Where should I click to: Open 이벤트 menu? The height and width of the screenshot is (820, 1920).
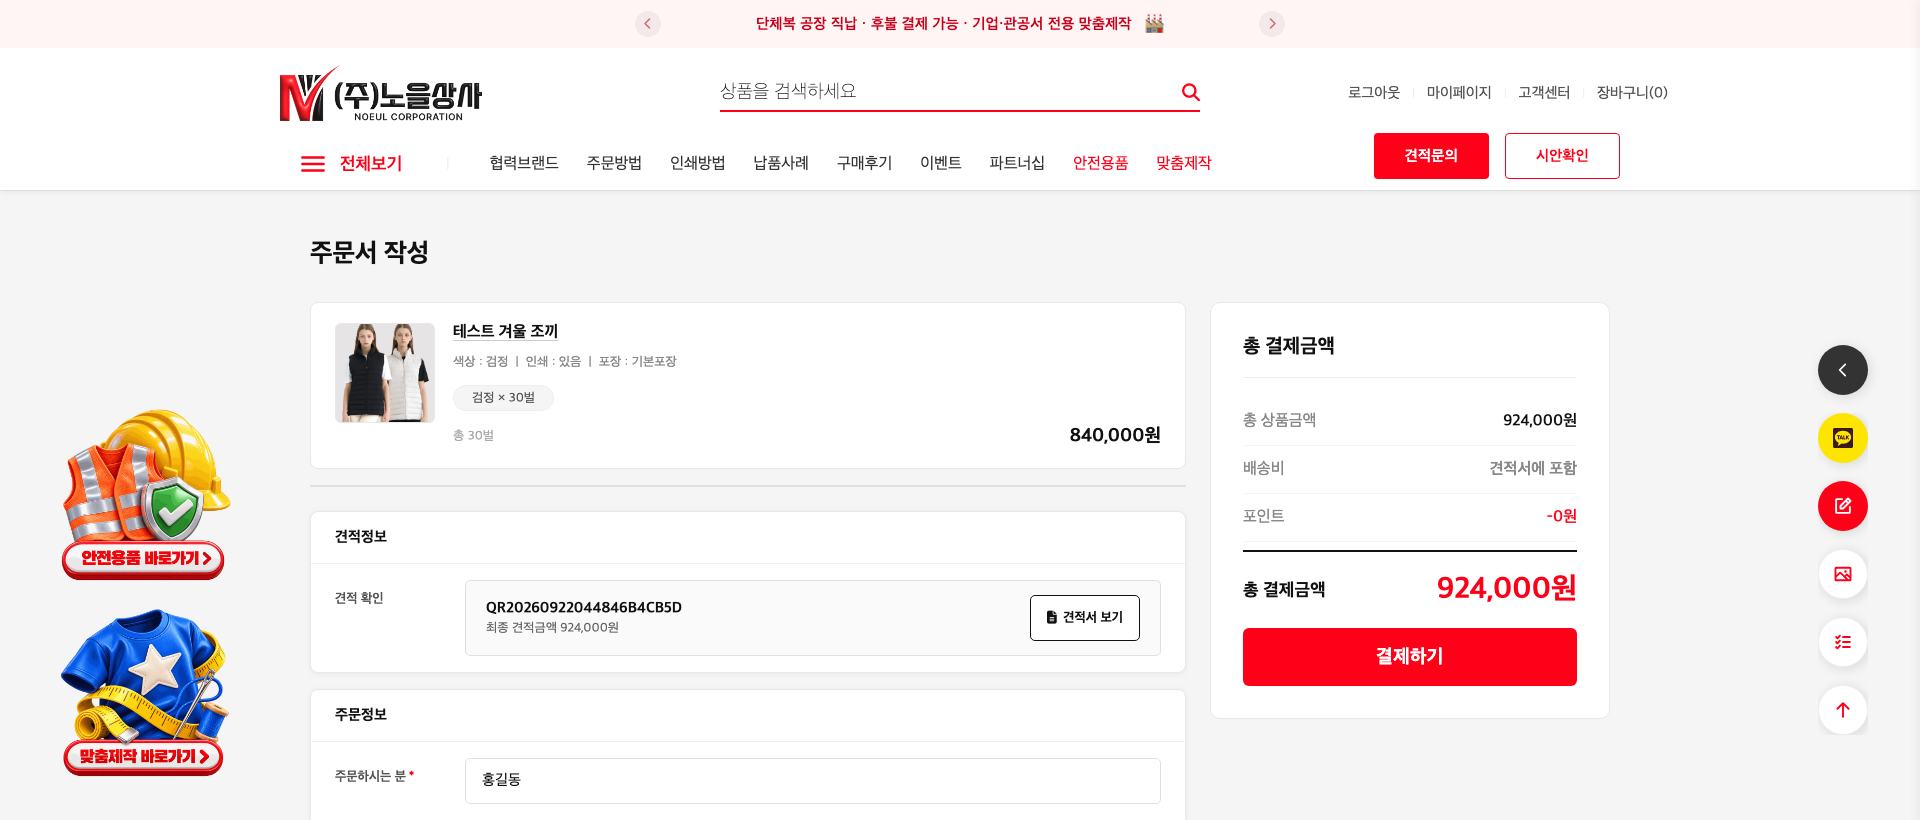[x=941, y=163]
